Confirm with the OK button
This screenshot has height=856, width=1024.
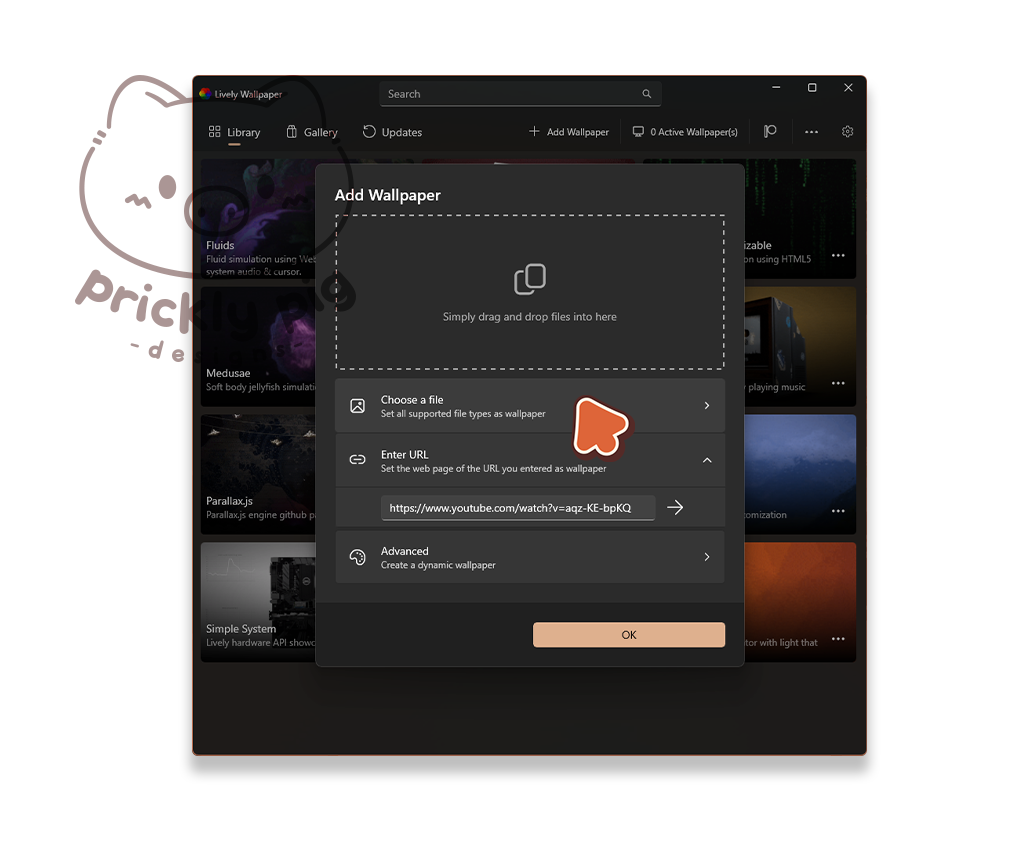tap(629, 635)
